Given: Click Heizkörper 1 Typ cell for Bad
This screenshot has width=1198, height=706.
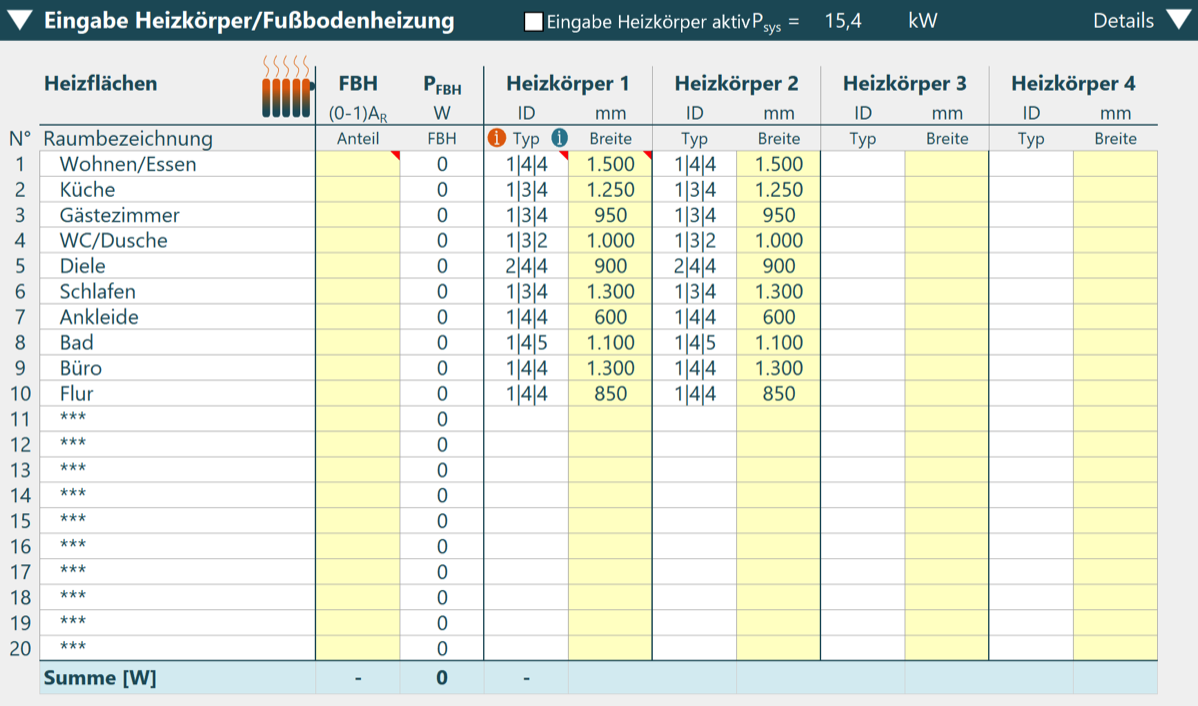Looking at the screenshot, I should tap(526, 342).
